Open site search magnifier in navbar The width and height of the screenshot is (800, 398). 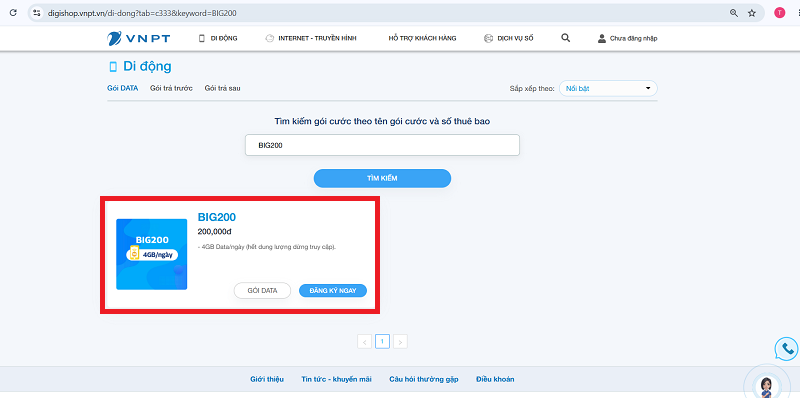[565, 38]
